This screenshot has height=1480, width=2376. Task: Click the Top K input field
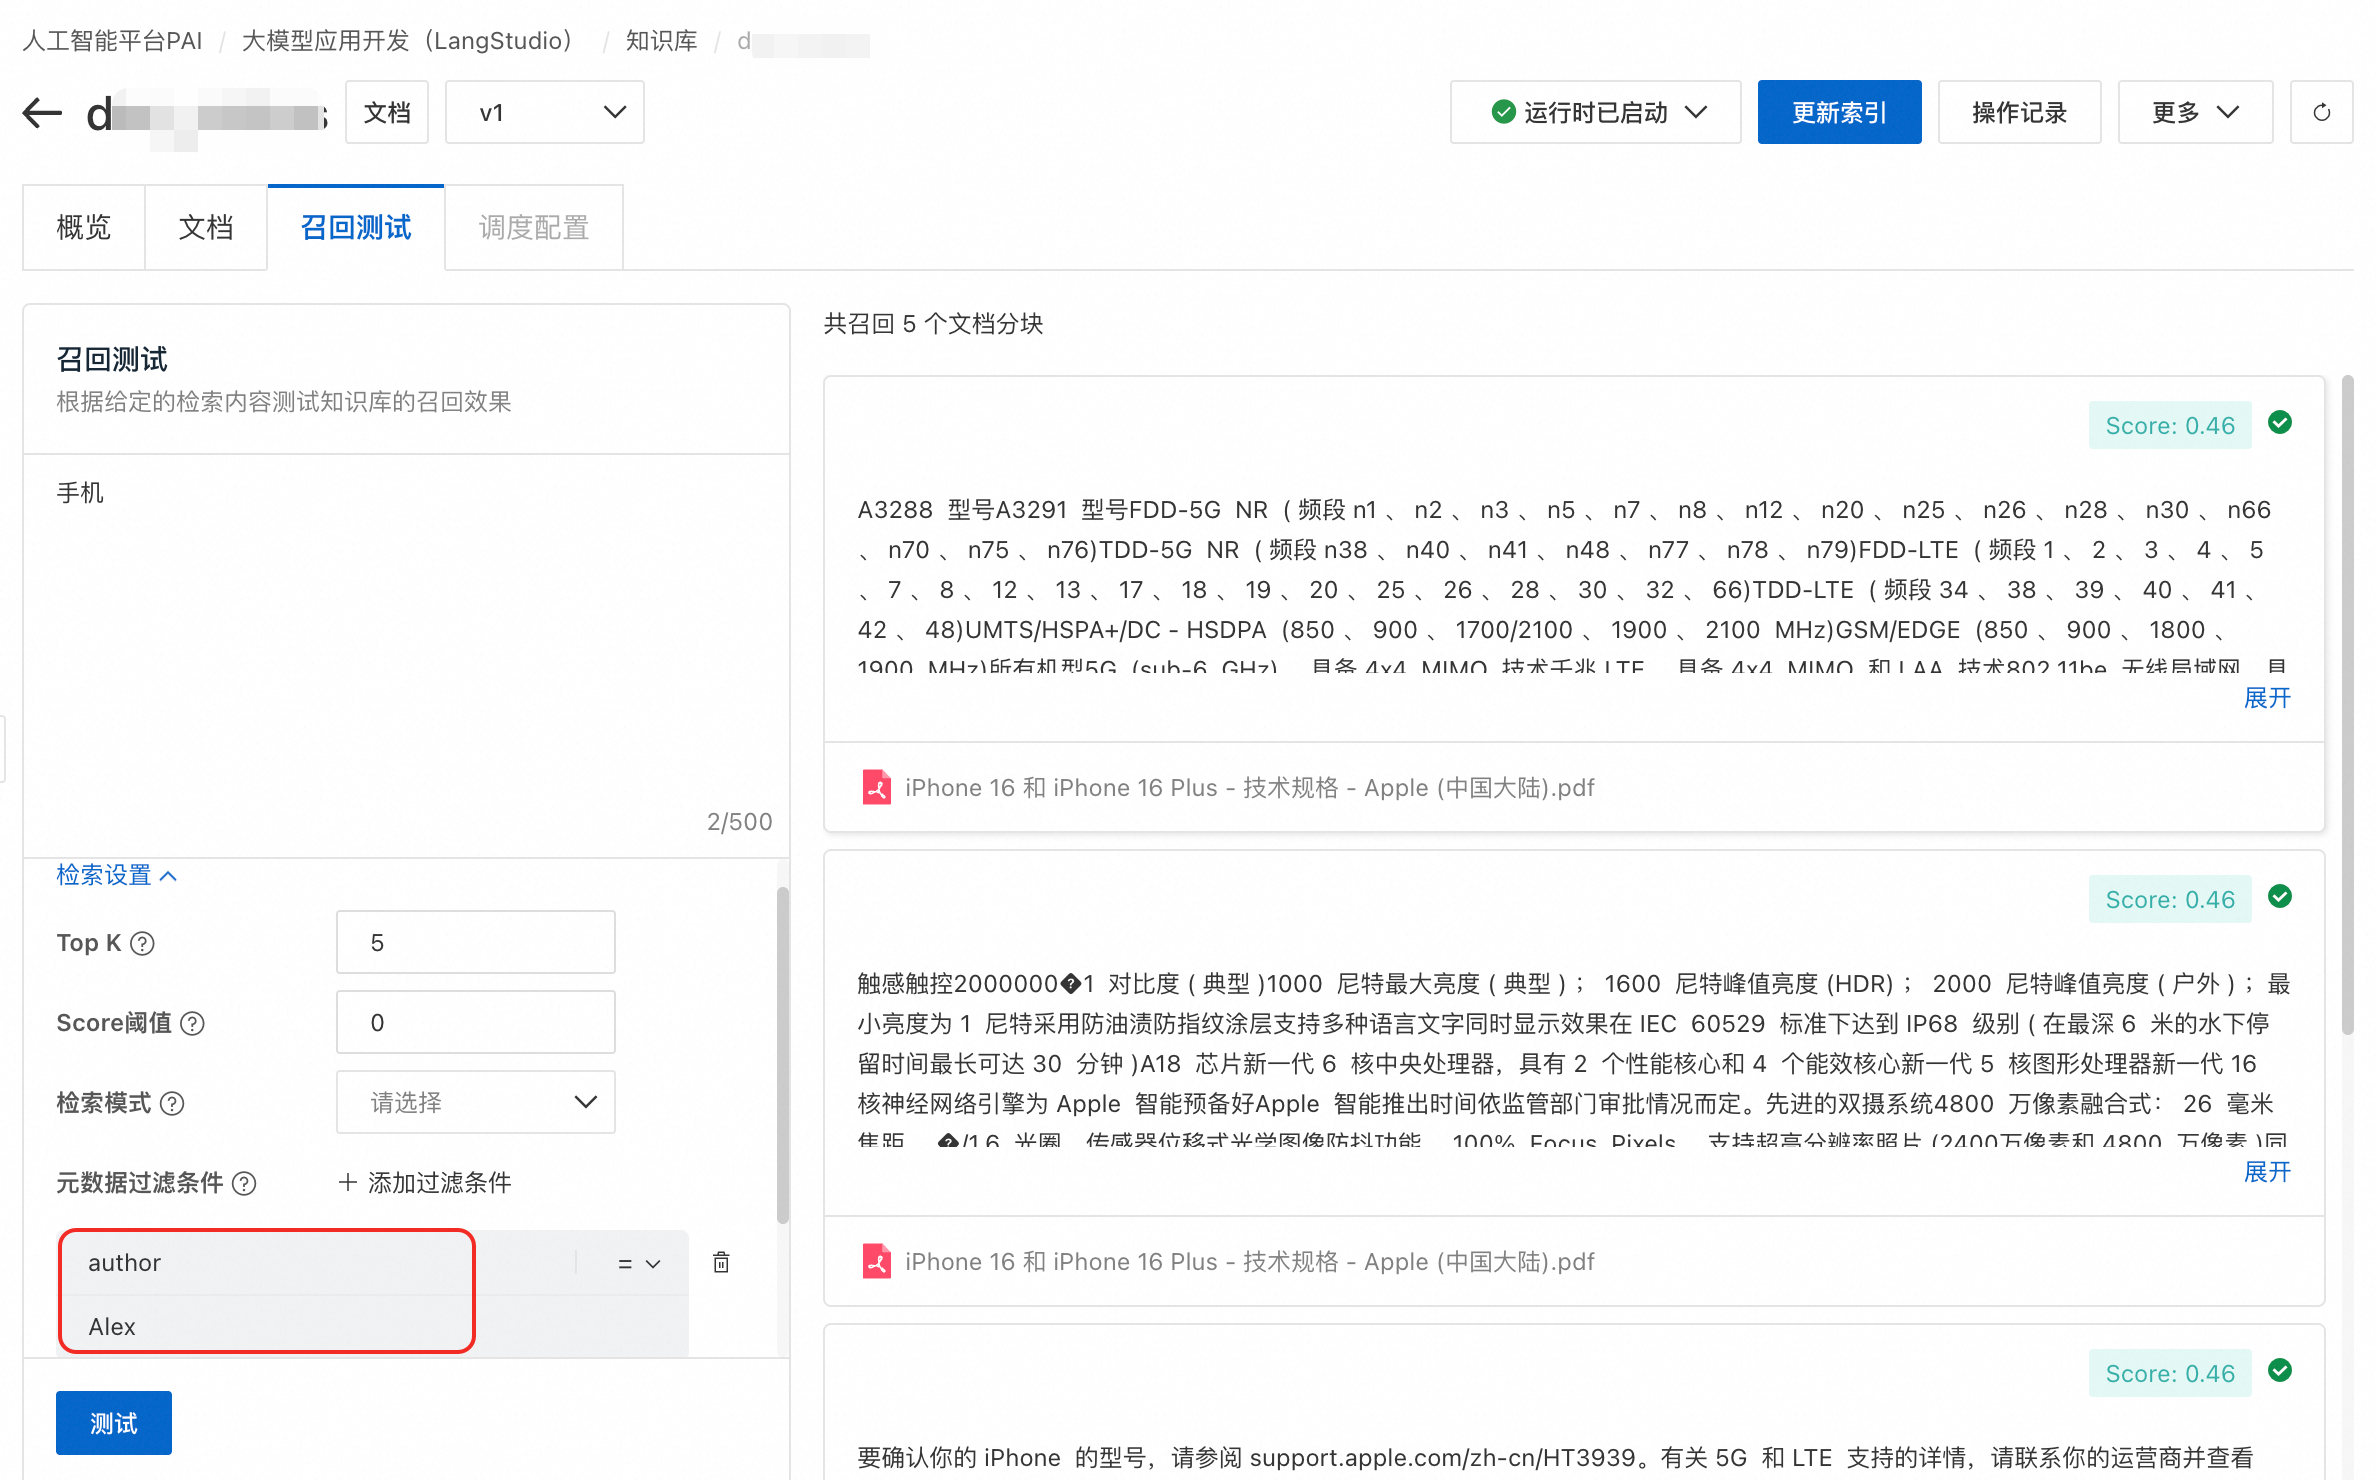point(476,942)
